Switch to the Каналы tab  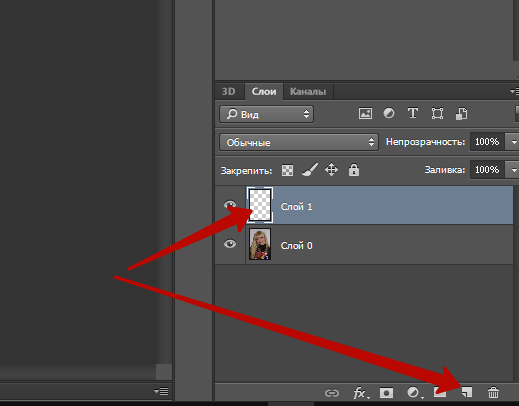pyautogui.click(x=308, y=91)
